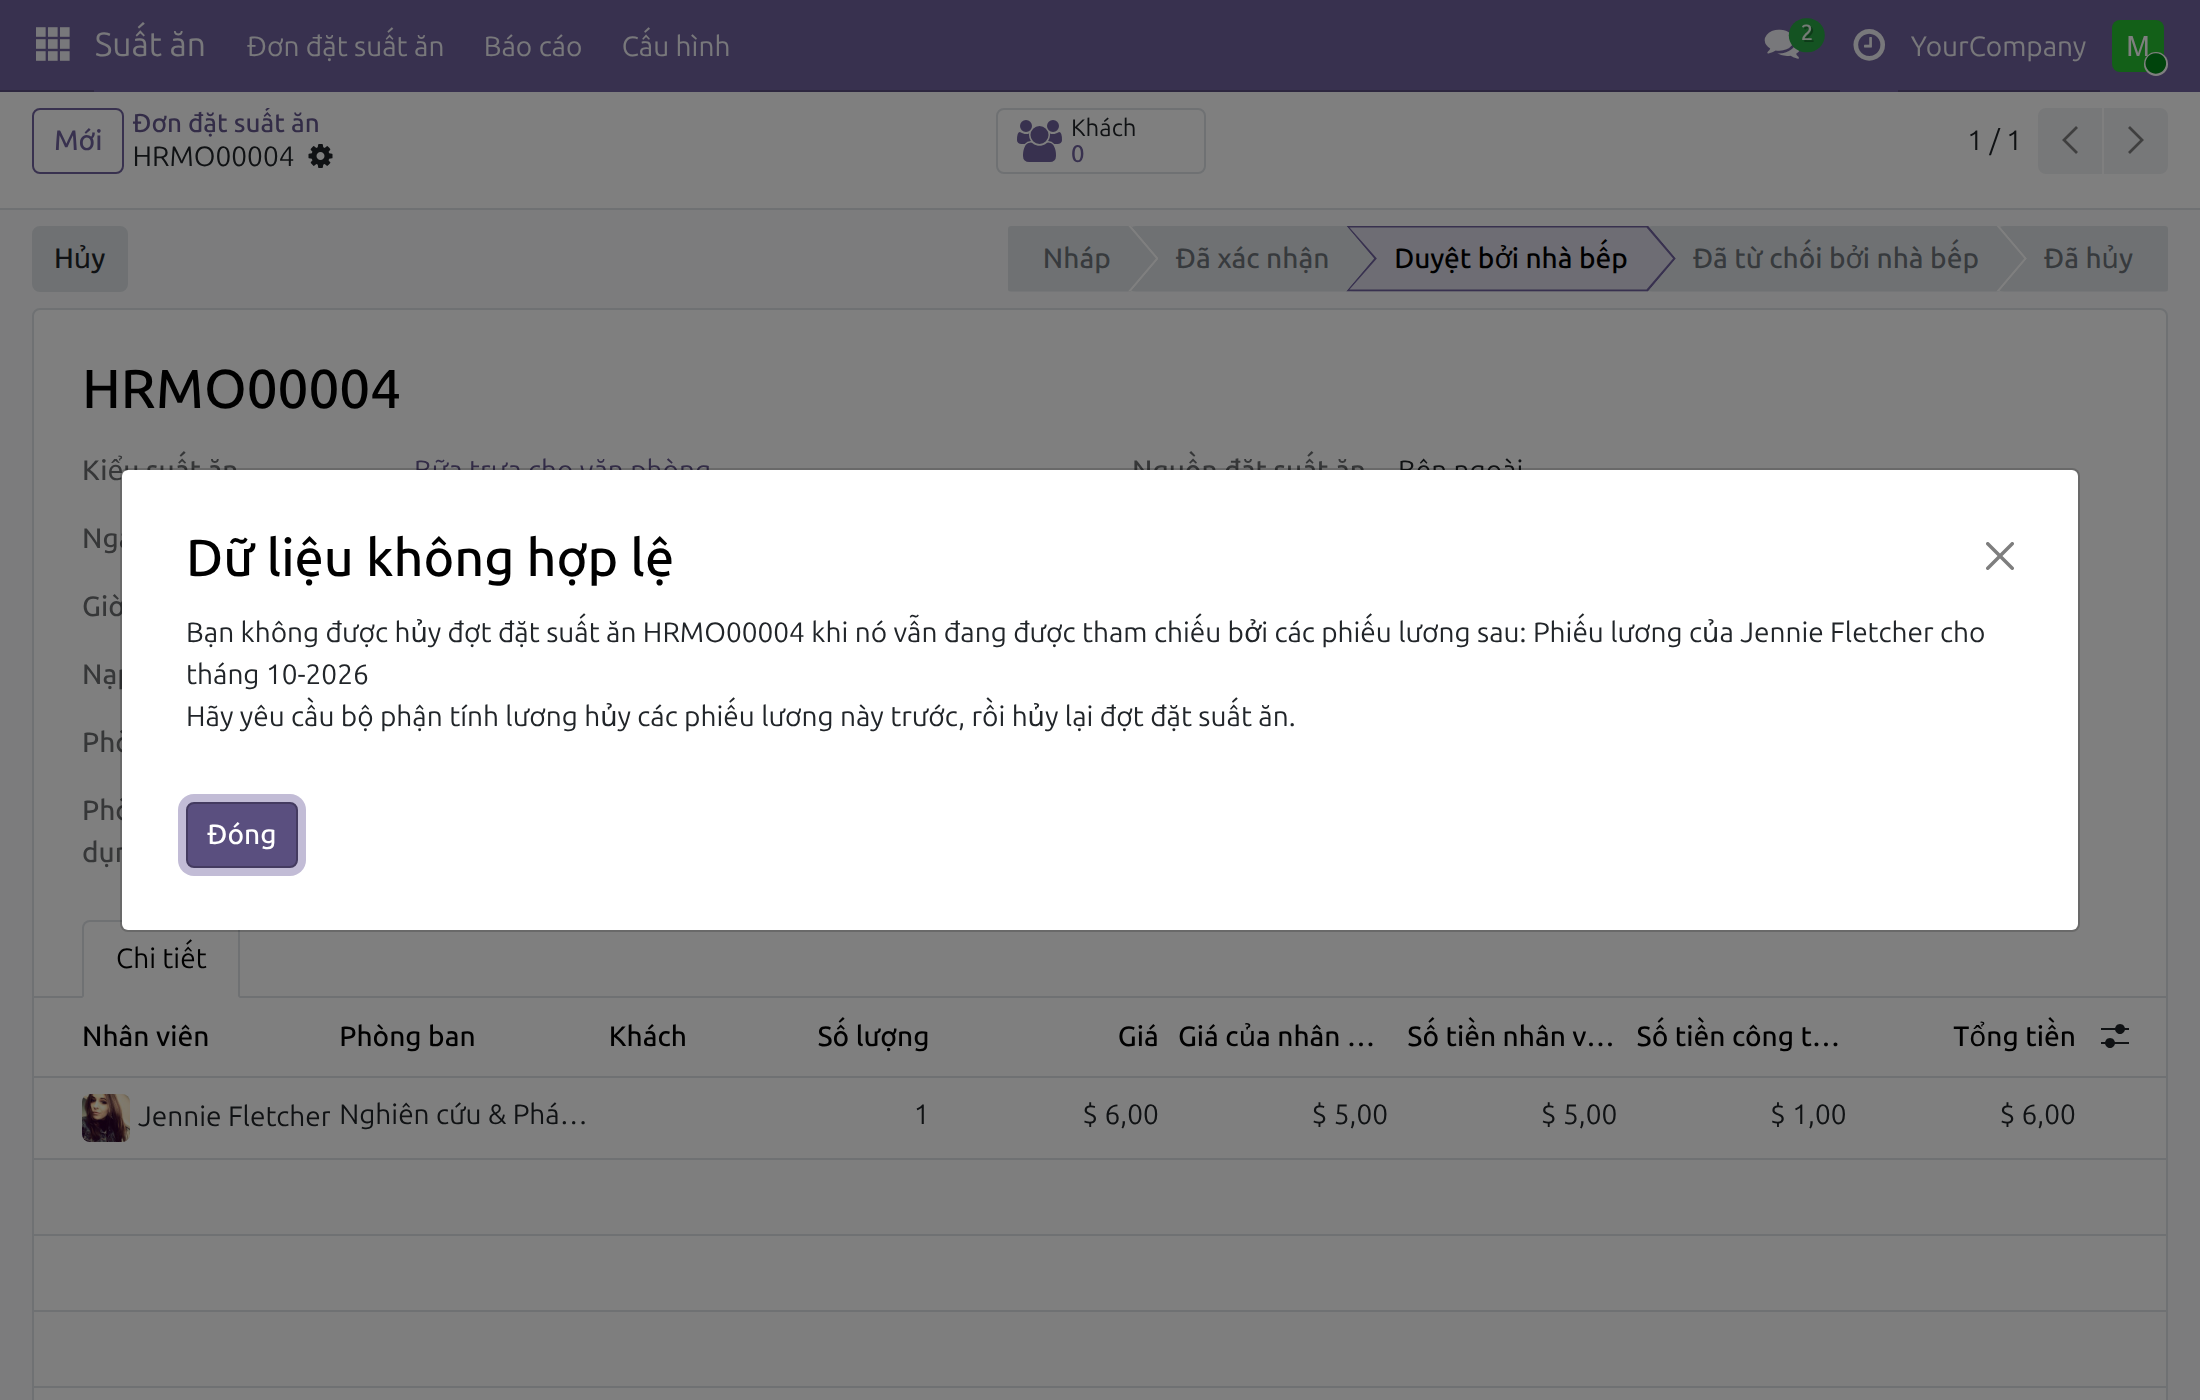Click Jennie Fletcher employee avatar thumbnail
Viewport: 2200px width, 1400px height.
tap(105, 1117)
